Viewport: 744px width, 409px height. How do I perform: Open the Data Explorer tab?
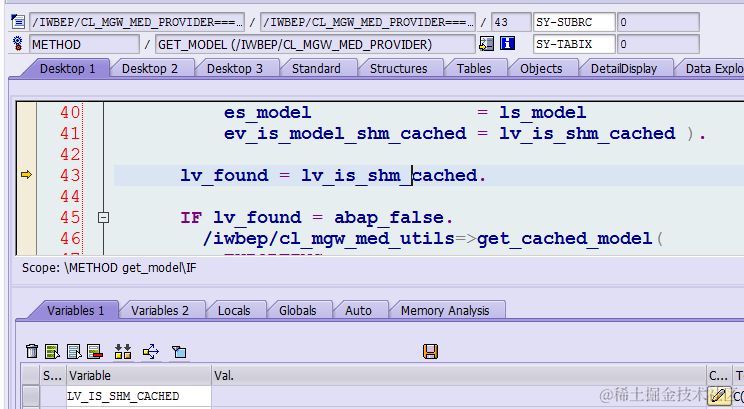pos(712,69)
